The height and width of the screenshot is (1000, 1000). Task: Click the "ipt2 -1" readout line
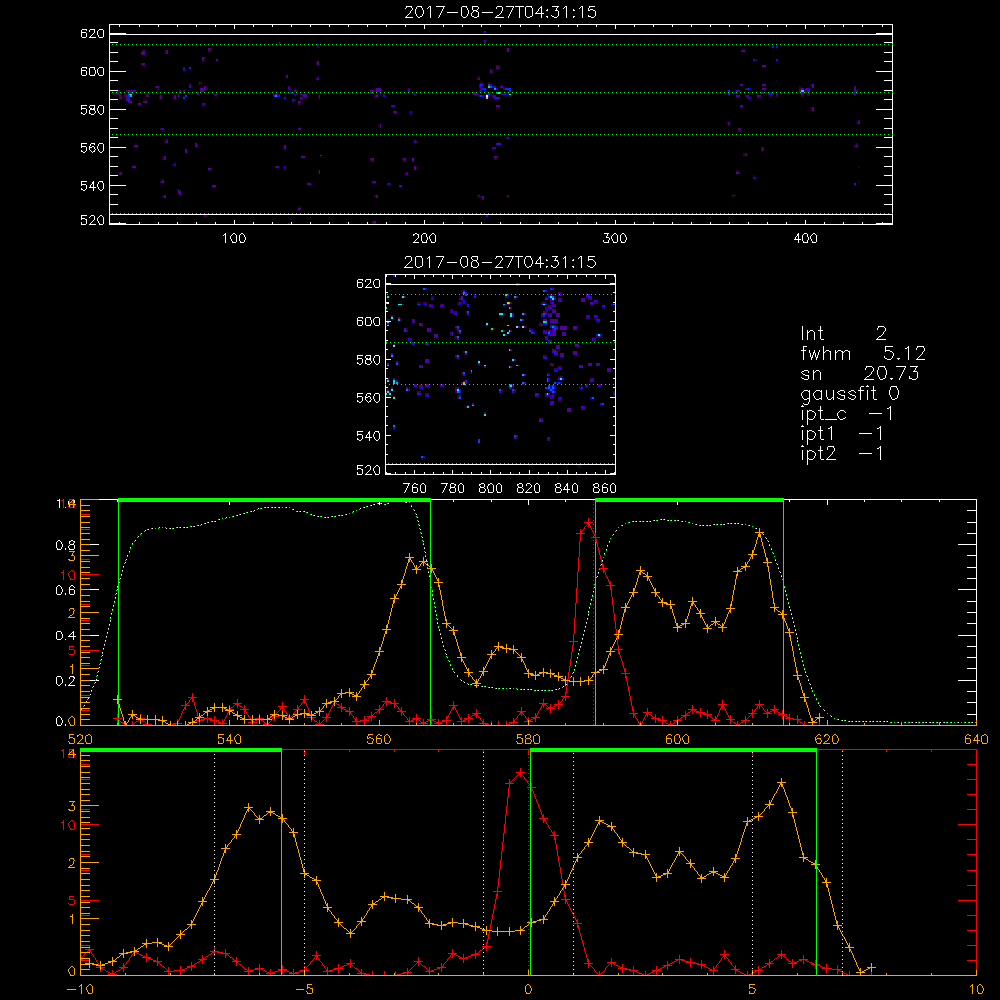842,453
